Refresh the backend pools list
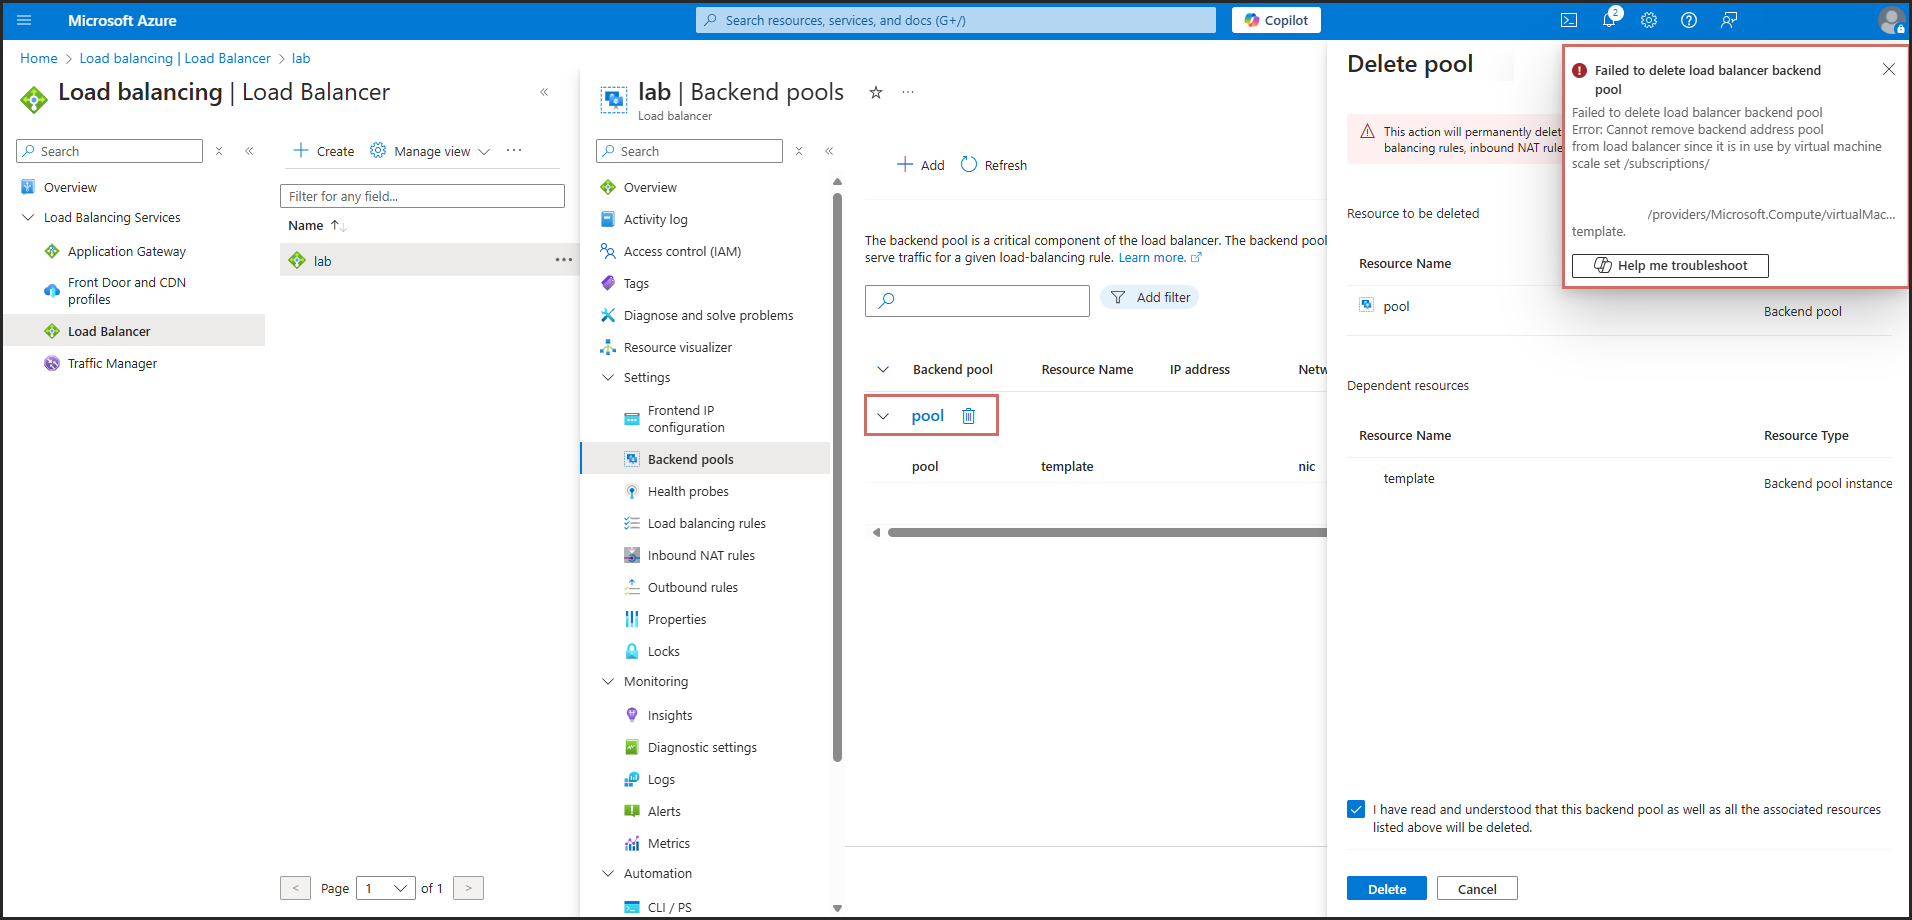Image resolution: width=1912 pixels, height=920 pixels. tap(994, 165)
